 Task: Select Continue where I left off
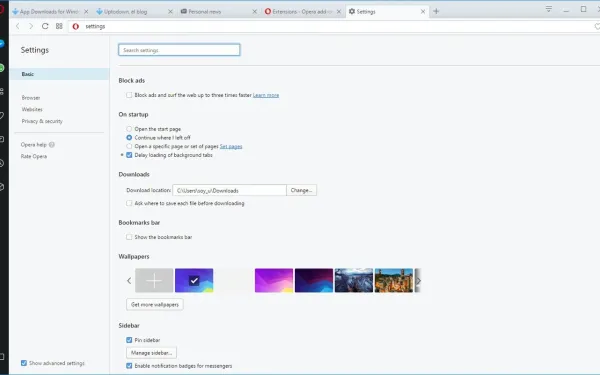[x=129, y=138]
